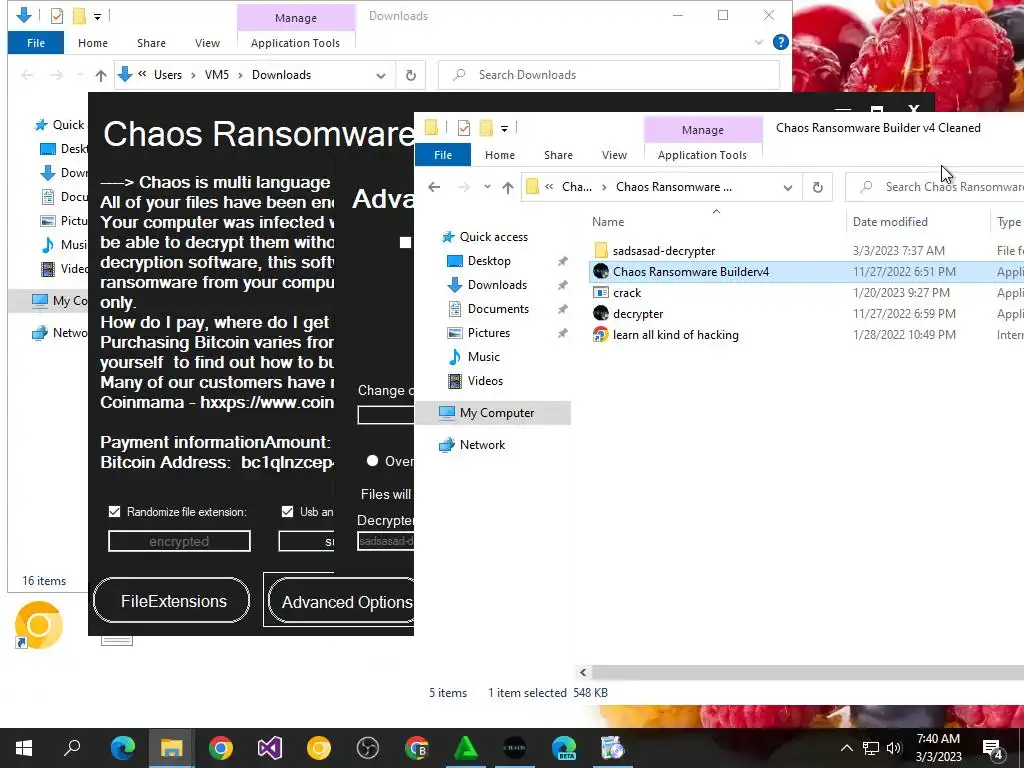Click the green triangle app on the taskbar
Viewport: 1024px width, 768px height.
tap(466, 748)
